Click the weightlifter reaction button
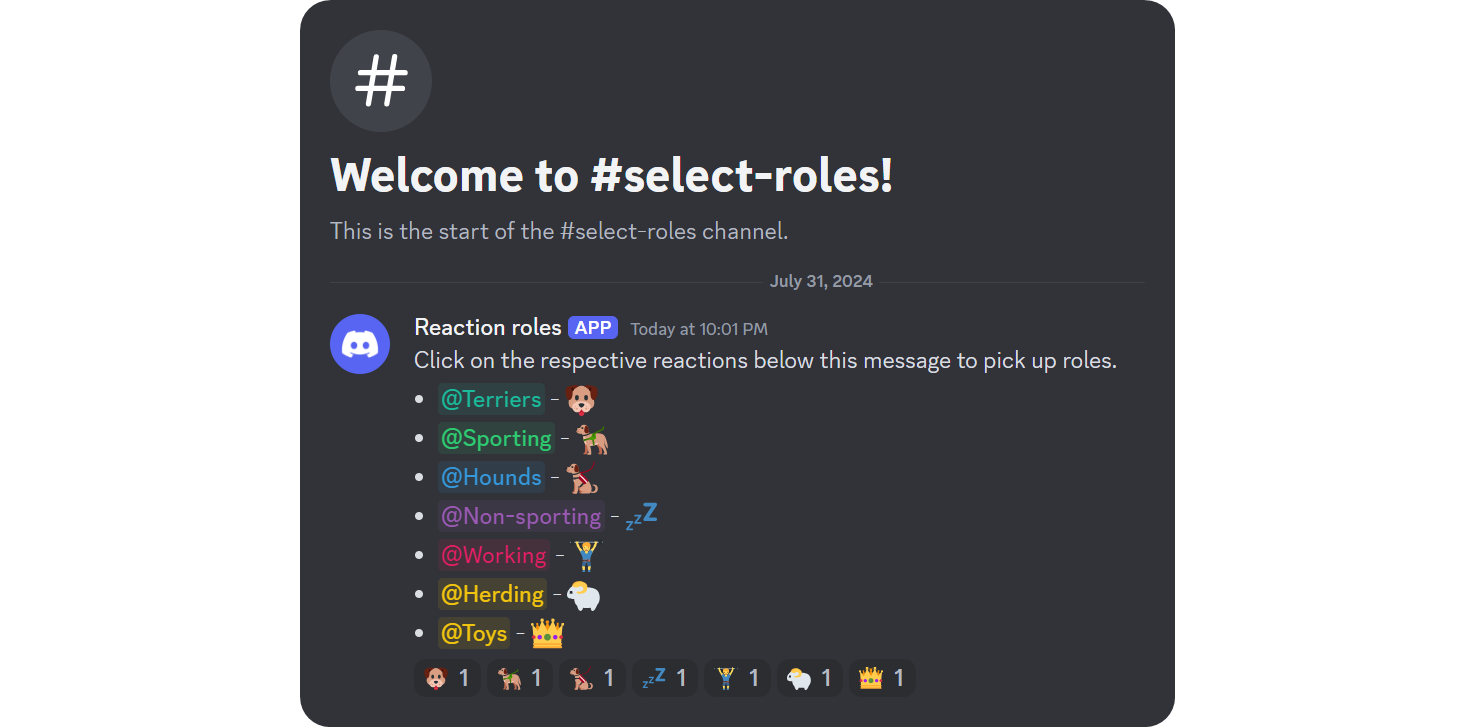This screenshot has width=1475, height=727. (x=737, y=678)
